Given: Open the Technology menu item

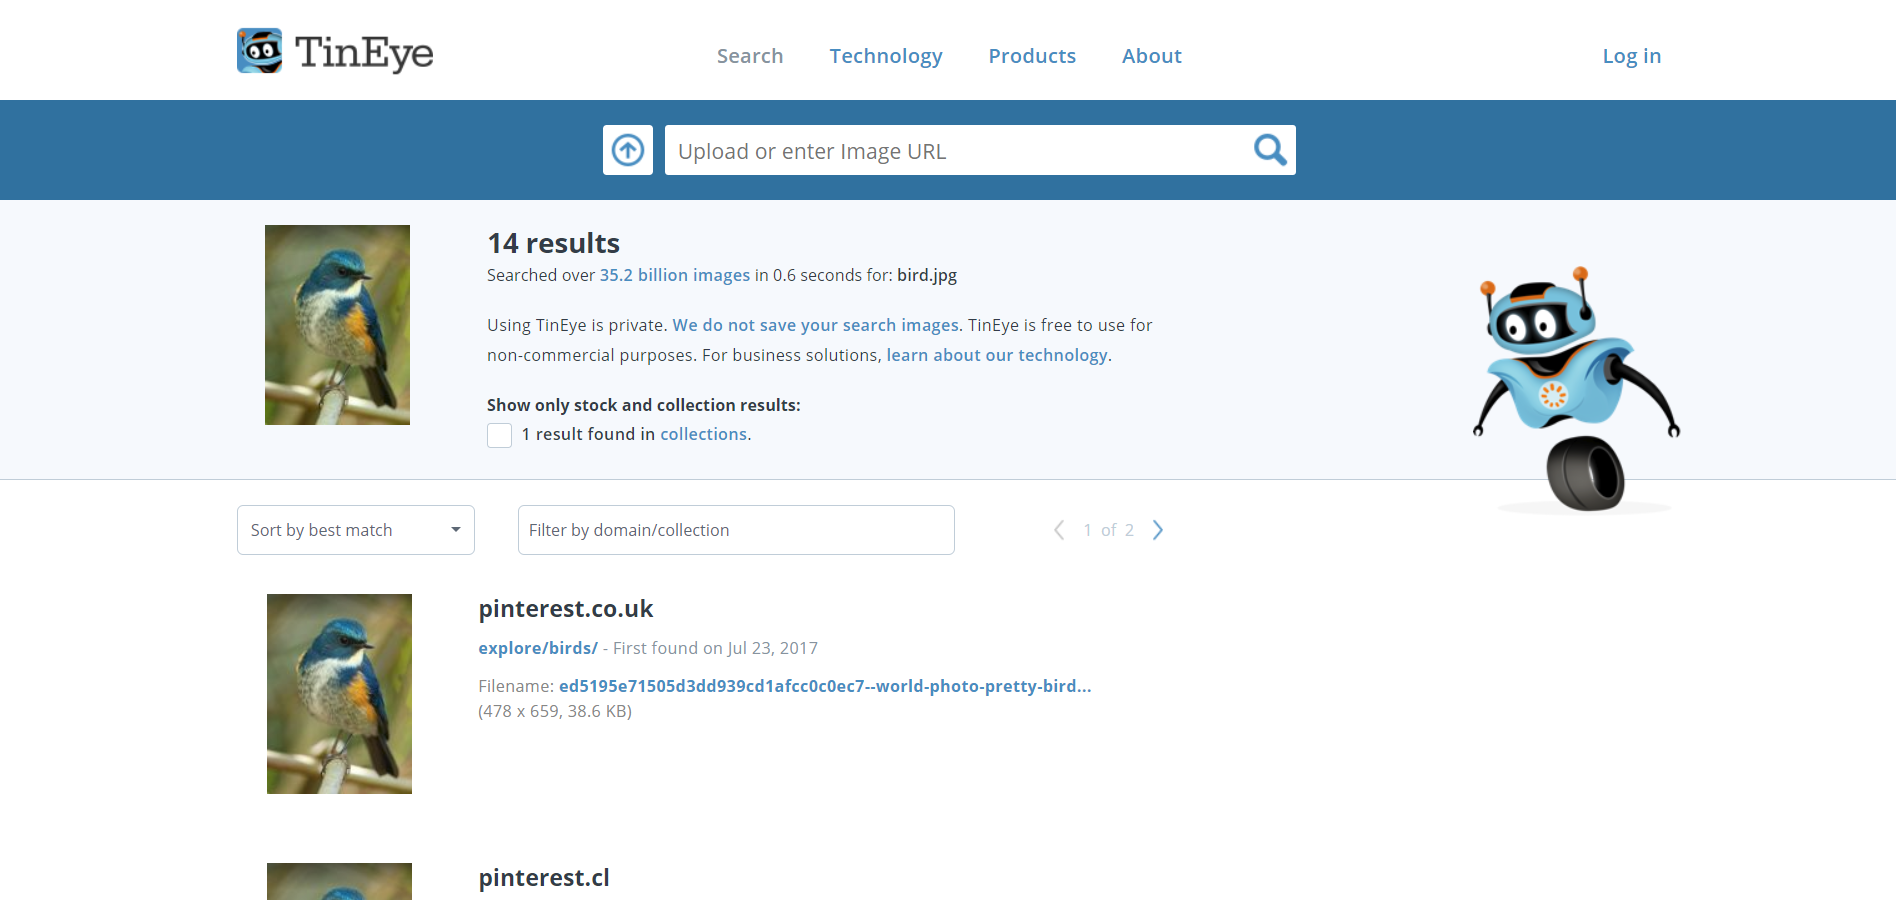Looking at the screenshot, I should click(x=886, y=56).
